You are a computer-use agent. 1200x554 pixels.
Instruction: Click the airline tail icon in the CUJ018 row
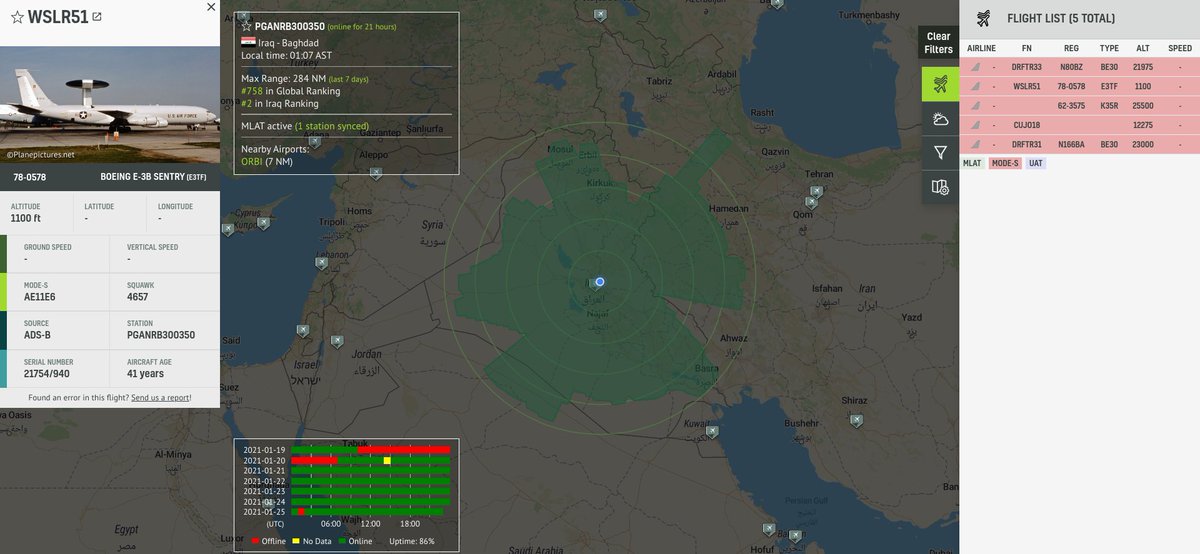click(x=977, y=125)
